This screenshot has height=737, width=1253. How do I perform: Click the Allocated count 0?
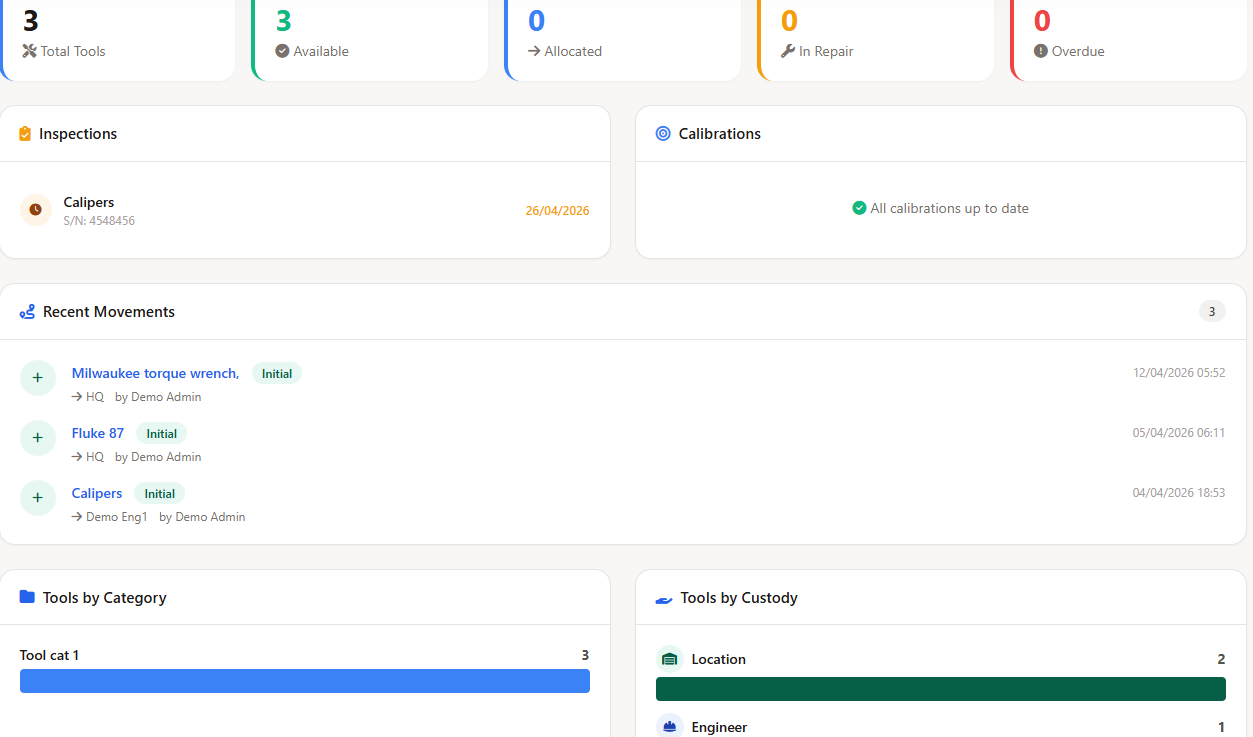(537, 21)
